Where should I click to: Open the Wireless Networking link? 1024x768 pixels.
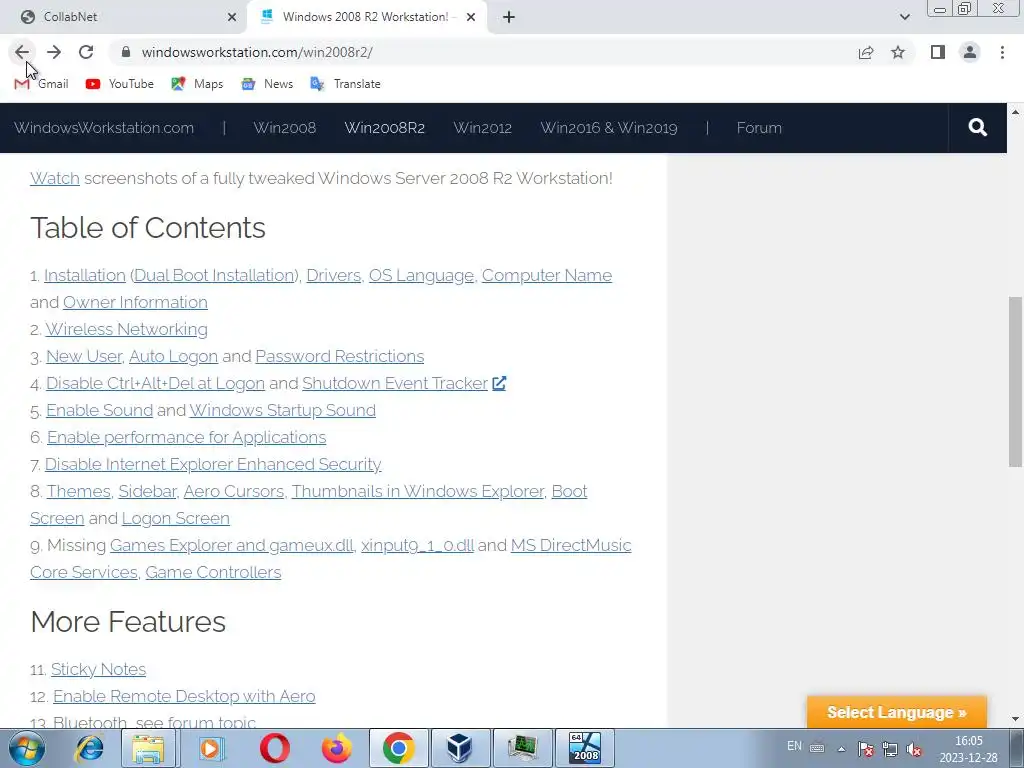click(127, 329)
